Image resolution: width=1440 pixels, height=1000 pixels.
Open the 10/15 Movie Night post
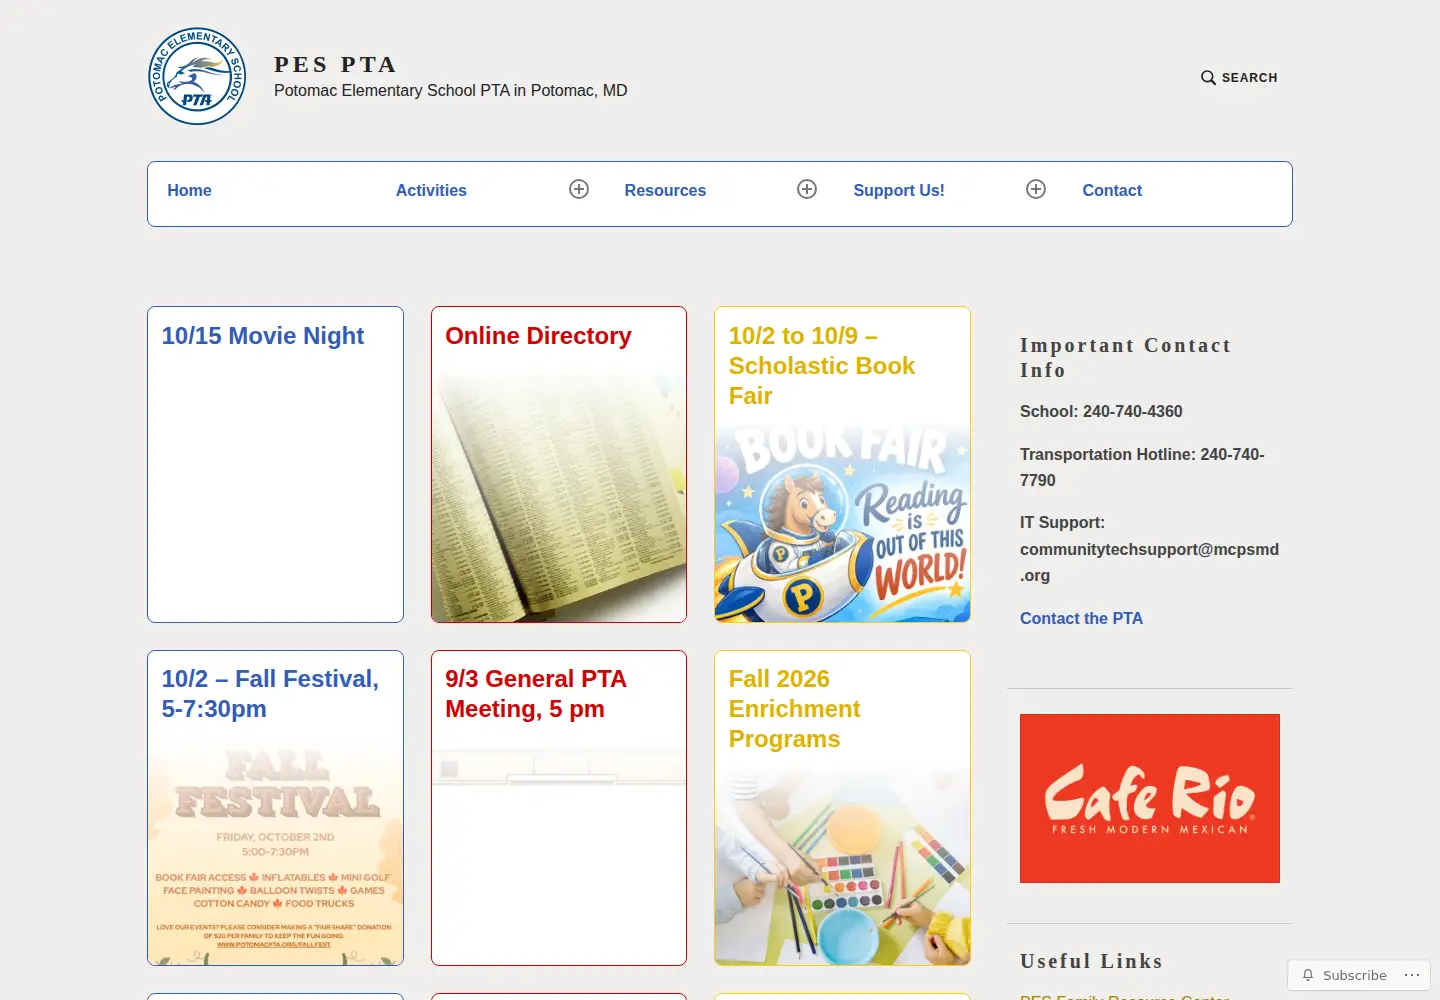tap(263, 336)
